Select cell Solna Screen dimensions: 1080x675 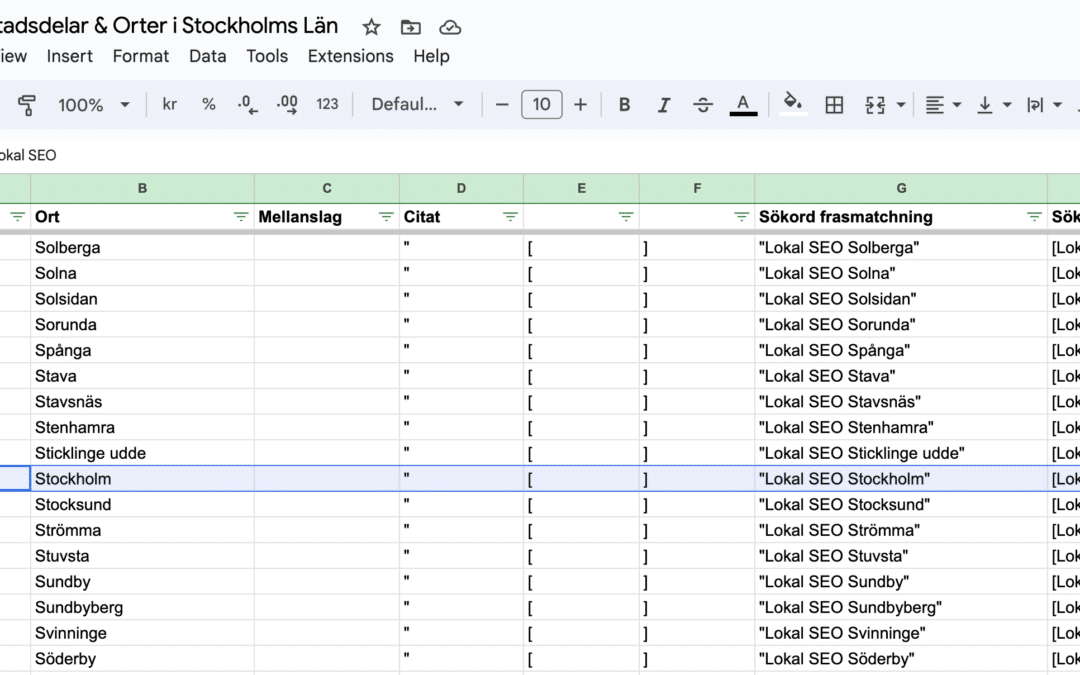point(143,273)
